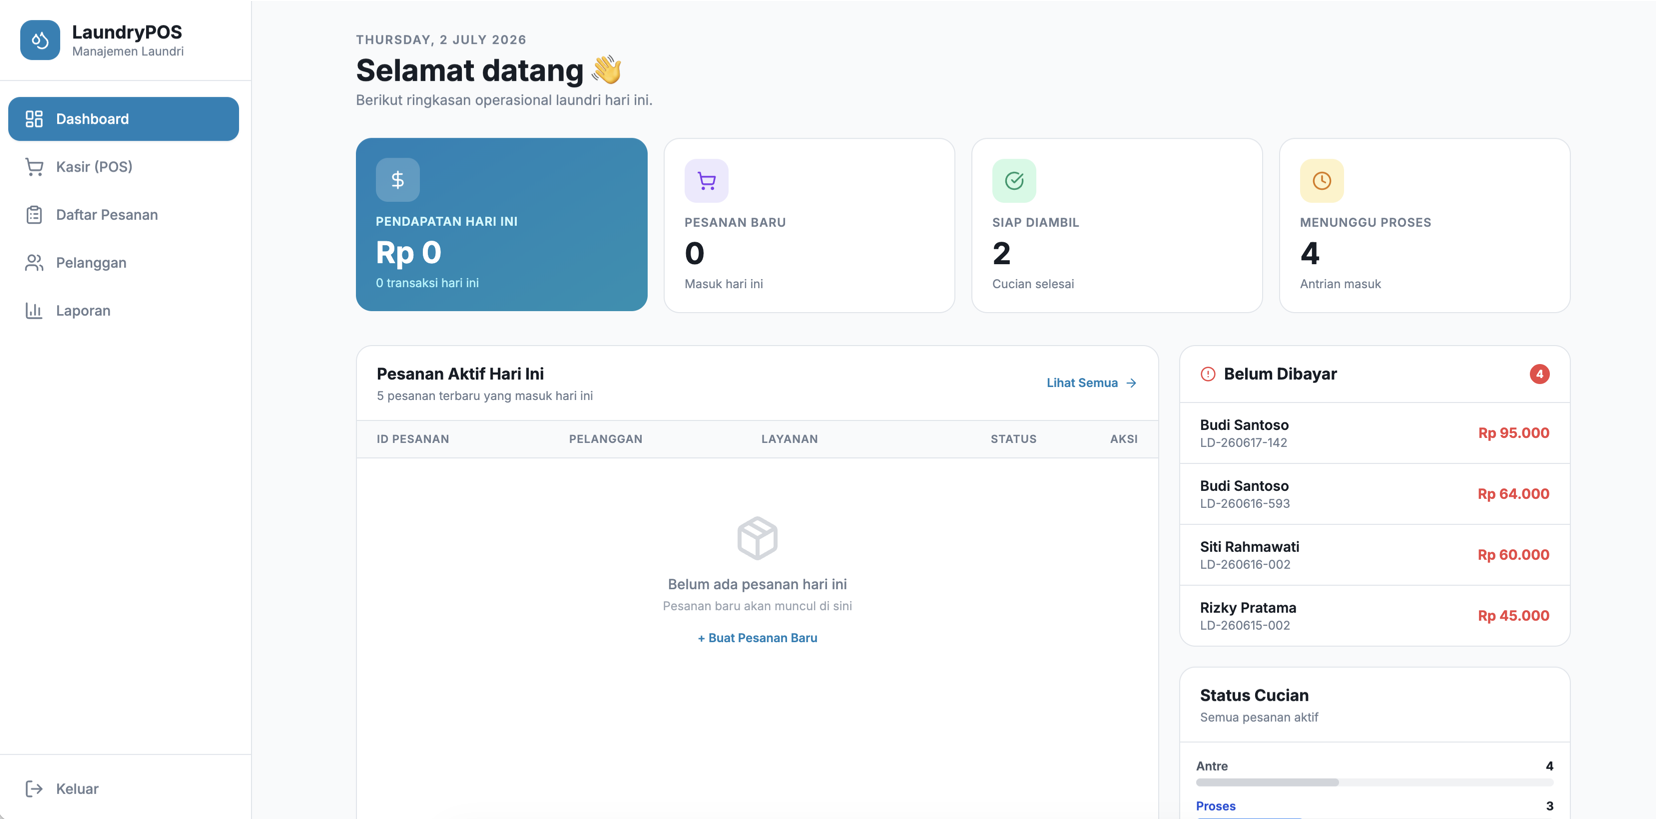
Task: Click the Rp 64.000 amount
Action: click(1514, 494)
